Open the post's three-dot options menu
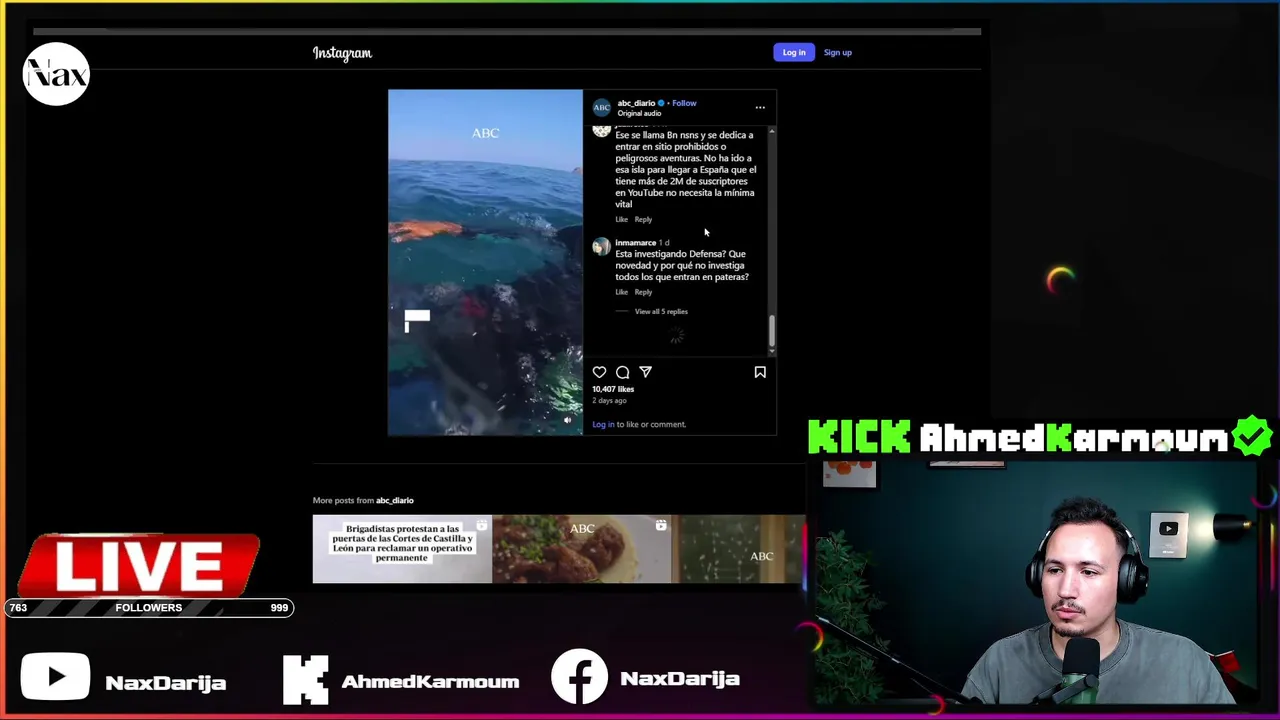This screenshot has height=720, width=1280. (760, 107)
